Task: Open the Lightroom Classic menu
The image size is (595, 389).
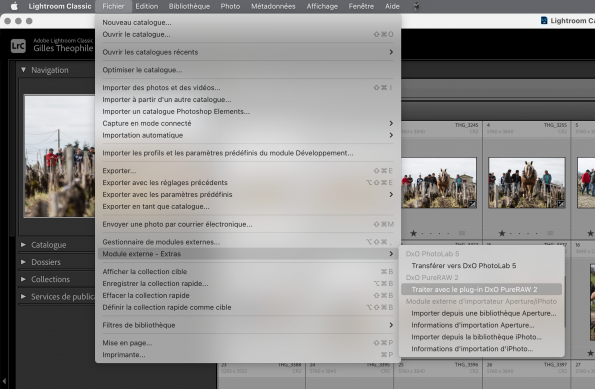Action: coord(60,6)
